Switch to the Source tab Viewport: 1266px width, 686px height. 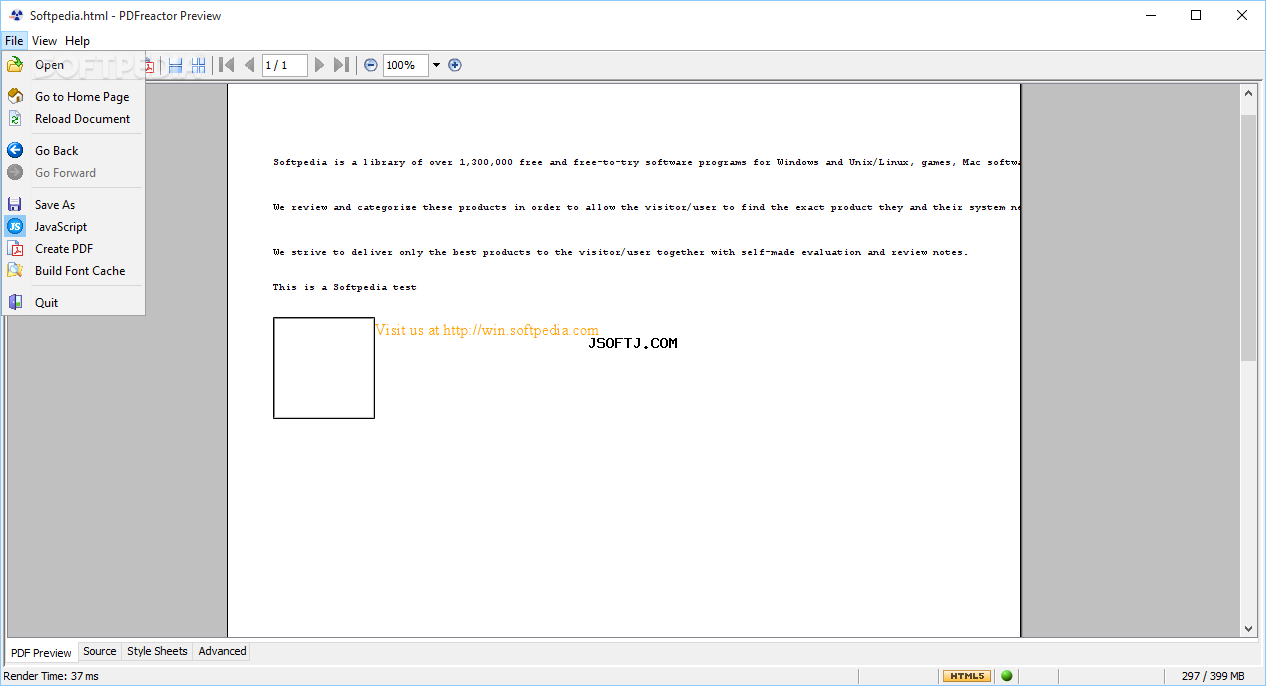pyautogui.click(x=100, y=651)
